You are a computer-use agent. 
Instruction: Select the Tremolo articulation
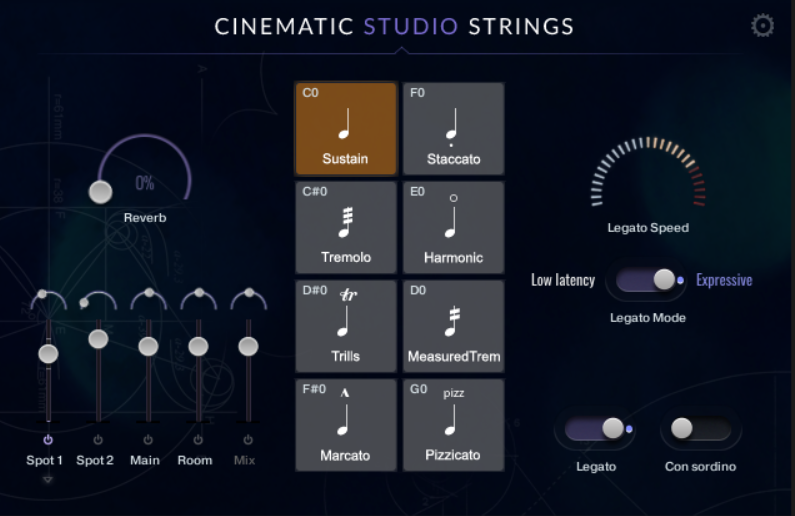pyautogui.click(x=346, y=227)
